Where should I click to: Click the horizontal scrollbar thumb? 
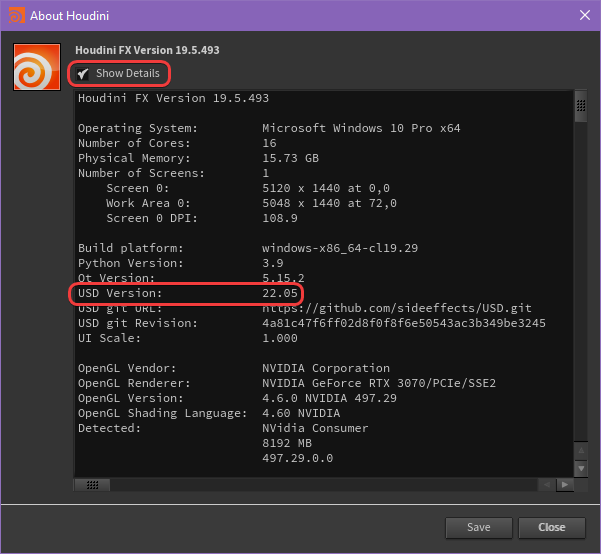pos(92,485)
